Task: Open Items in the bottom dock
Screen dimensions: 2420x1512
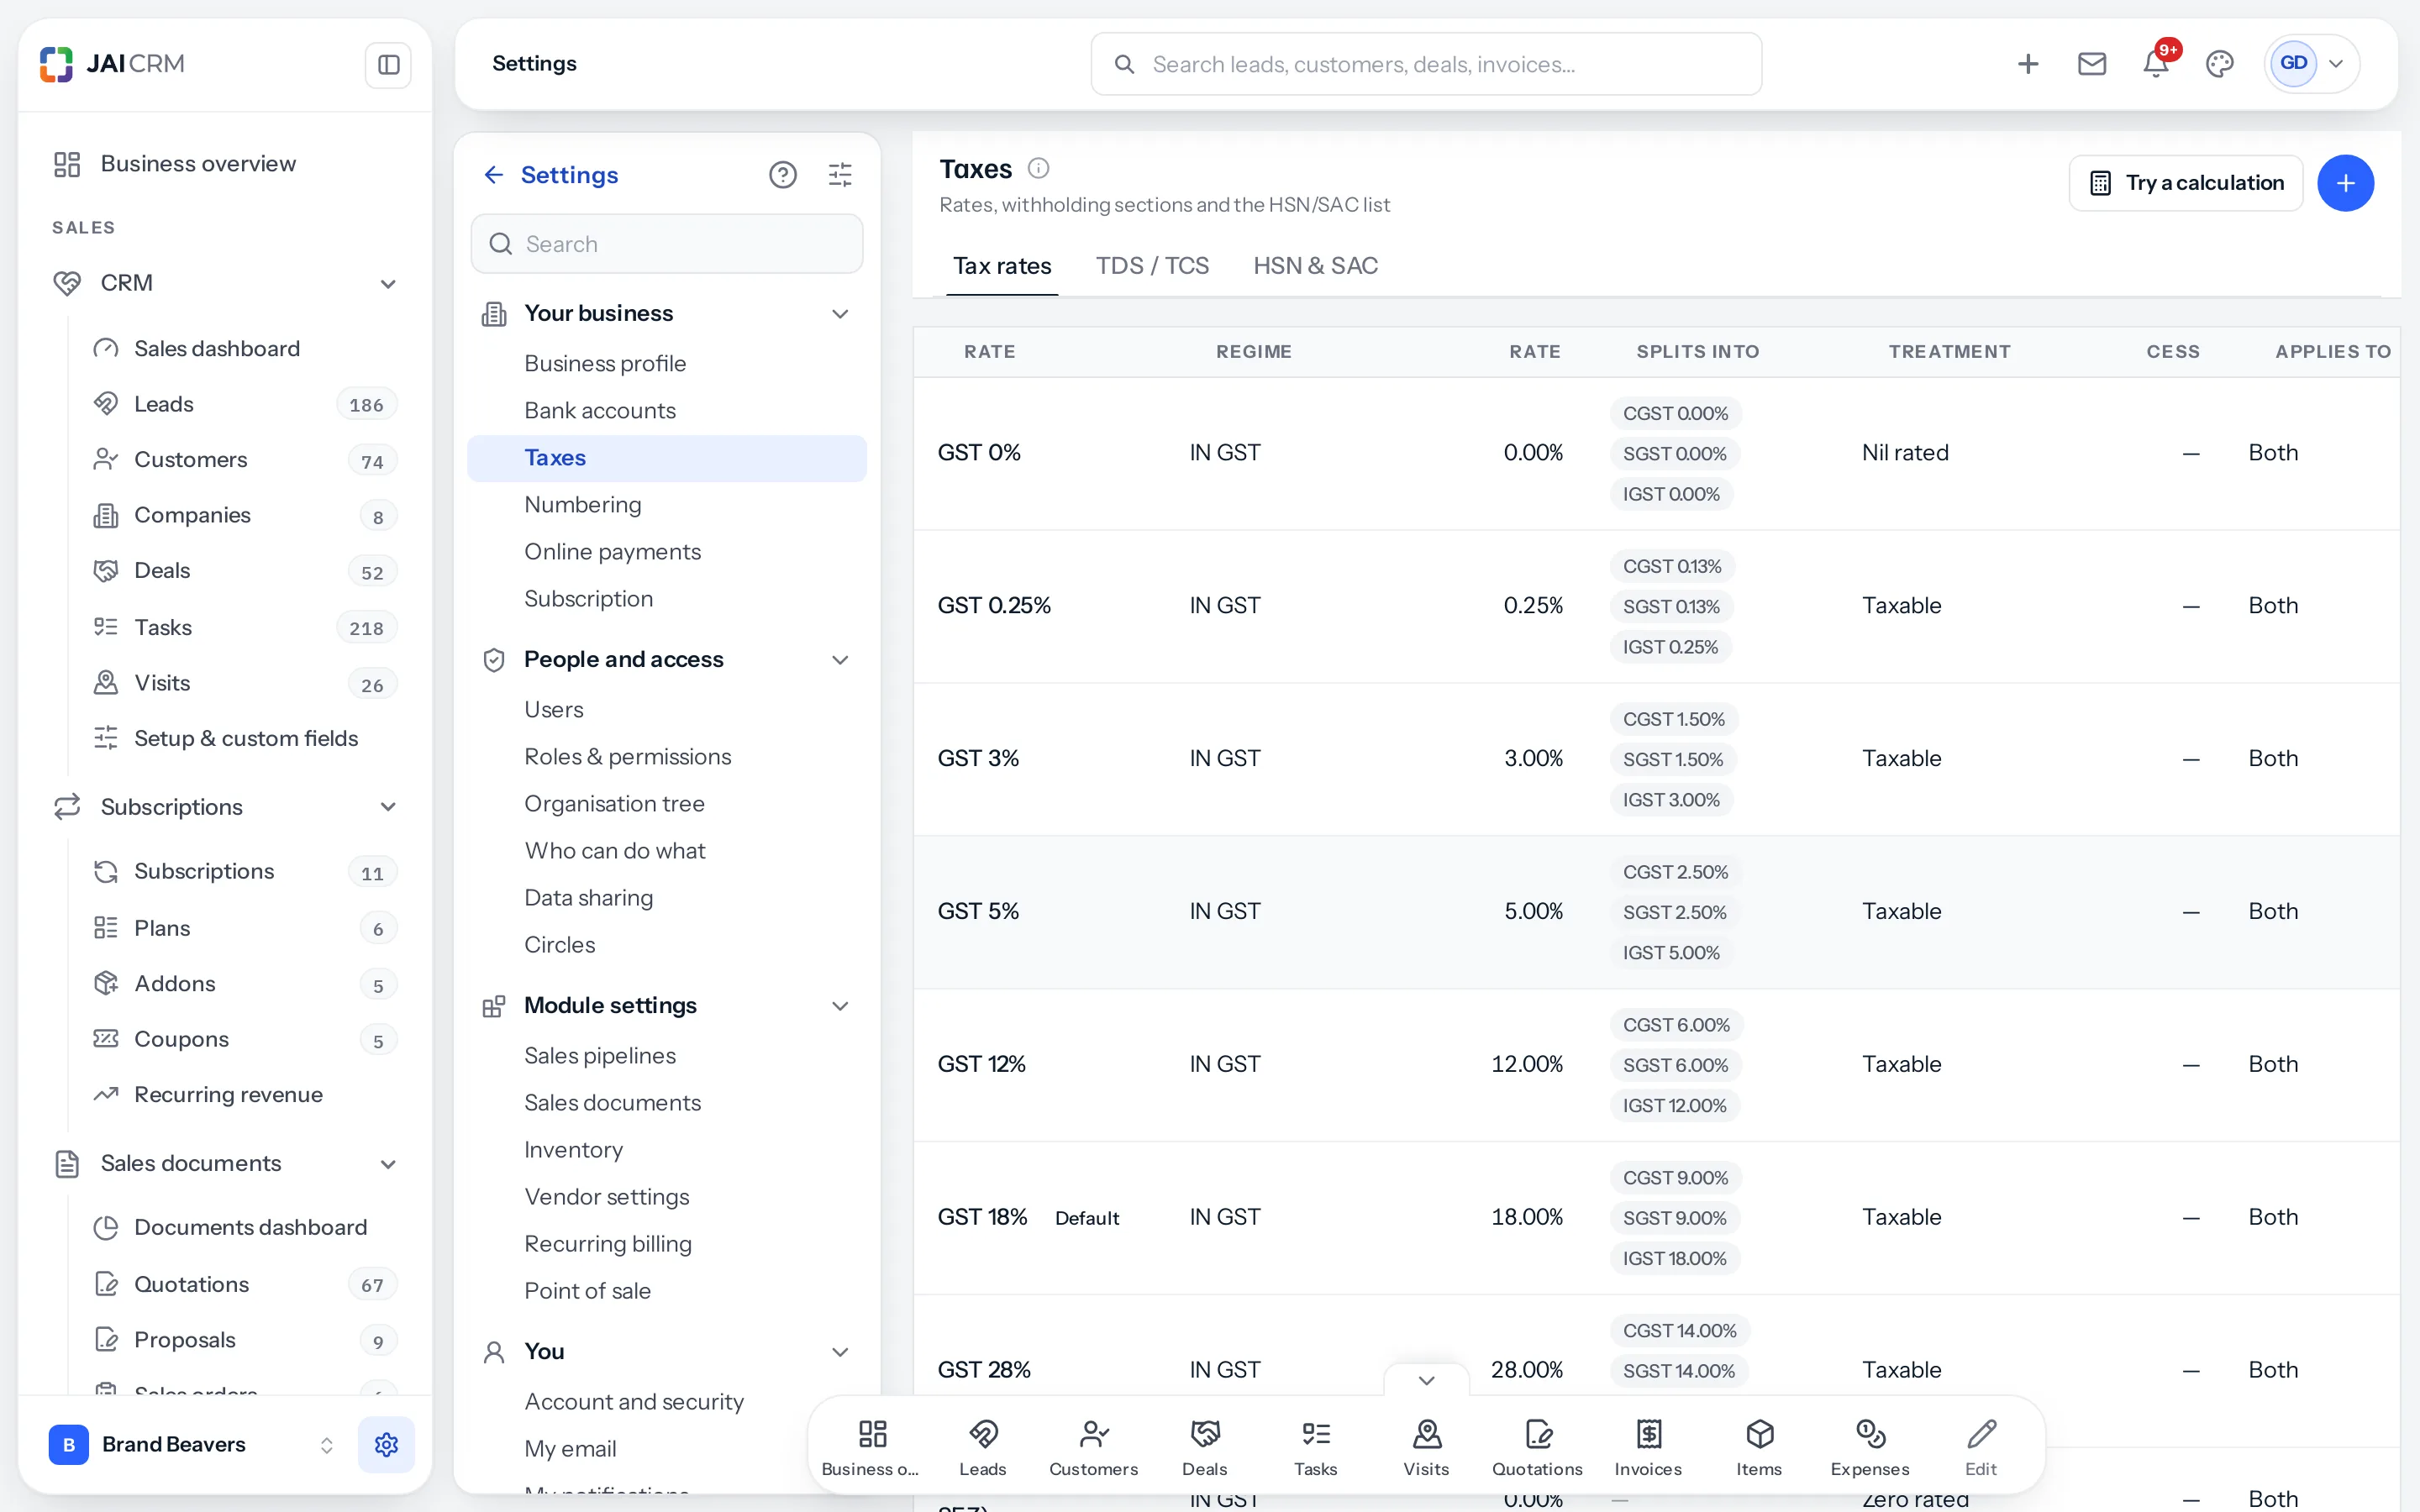Action: point(1759,1446)
